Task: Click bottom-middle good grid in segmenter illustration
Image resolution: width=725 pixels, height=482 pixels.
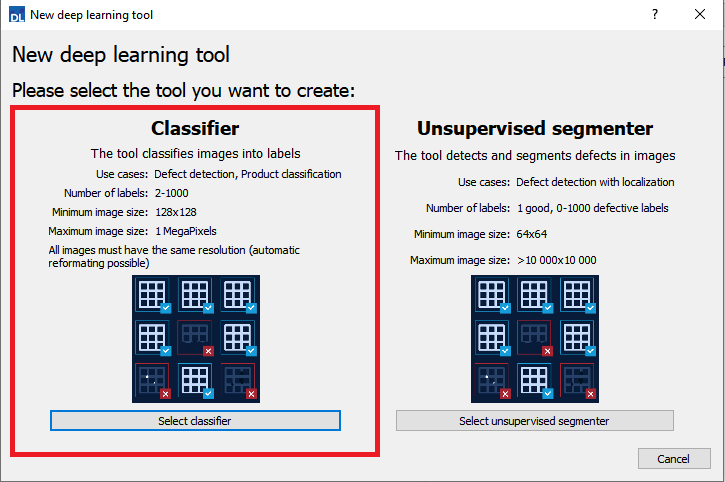Action: (535, 381)
